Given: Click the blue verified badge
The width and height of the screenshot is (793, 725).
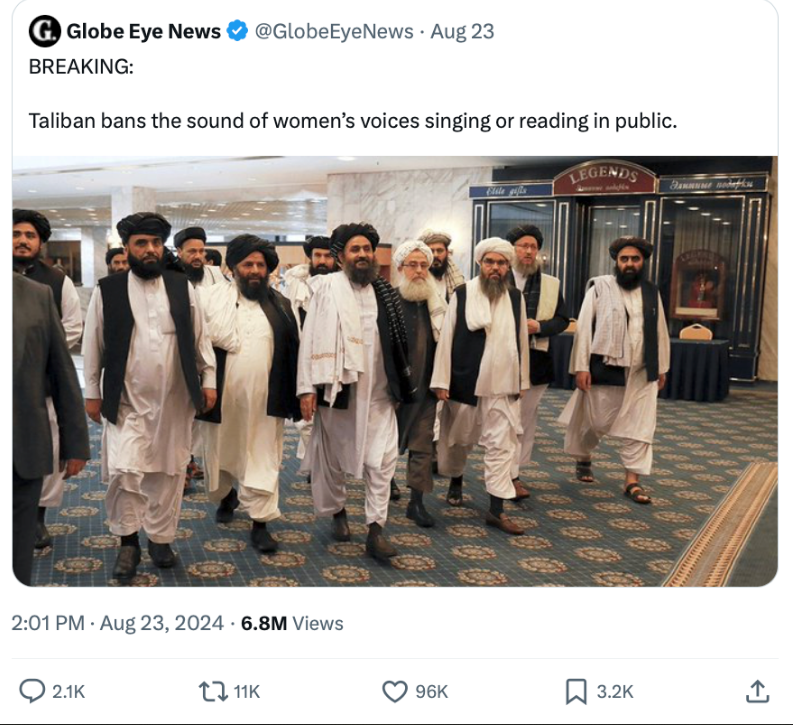Looking at the screenshot, I should coord(237,31).
